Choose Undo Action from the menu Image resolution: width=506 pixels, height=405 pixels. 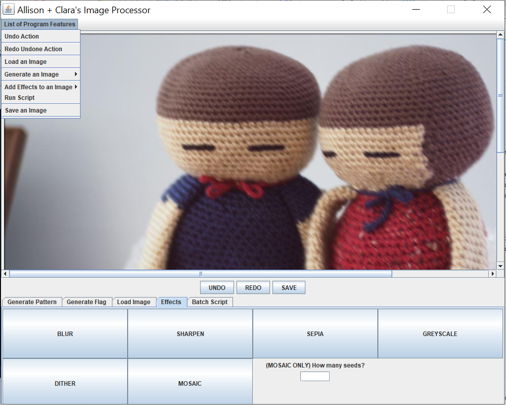click(41, 36)
